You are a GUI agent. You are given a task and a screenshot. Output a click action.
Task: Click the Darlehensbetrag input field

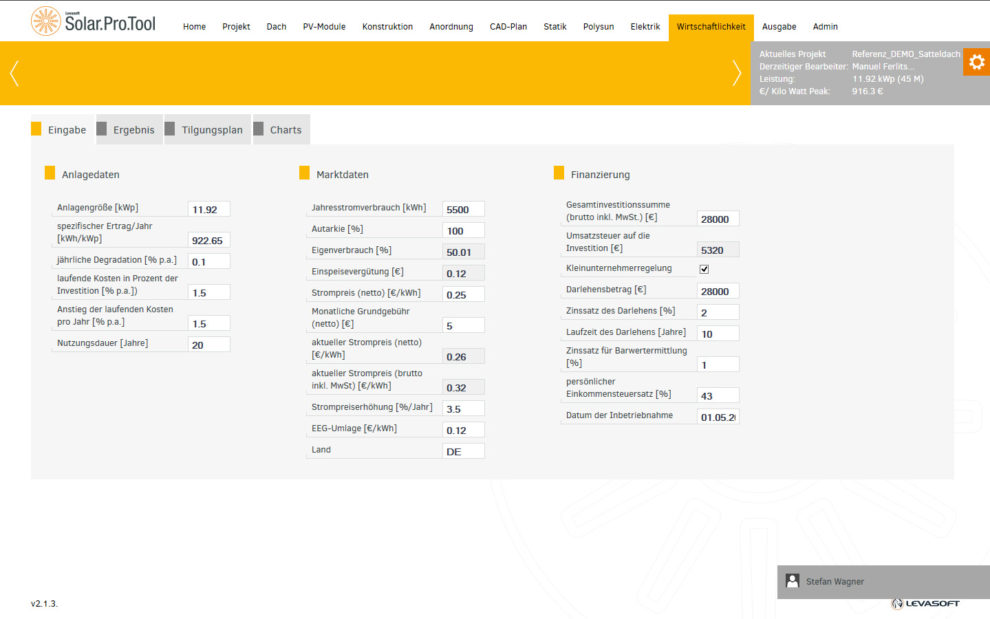point(718,291)
